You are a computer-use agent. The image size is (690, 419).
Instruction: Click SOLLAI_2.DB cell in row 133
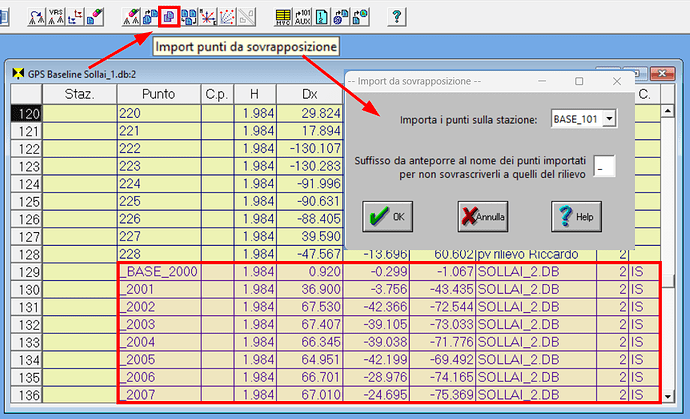point(536,342)
